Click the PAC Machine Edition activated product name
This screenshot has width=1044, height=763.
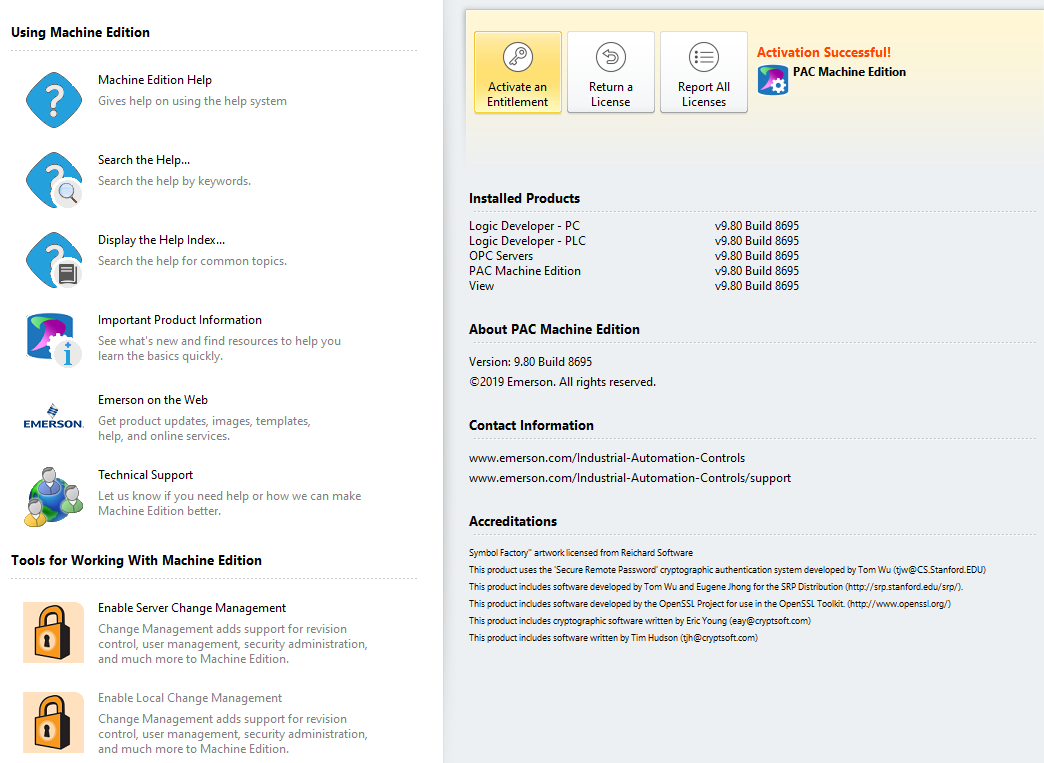849,72
